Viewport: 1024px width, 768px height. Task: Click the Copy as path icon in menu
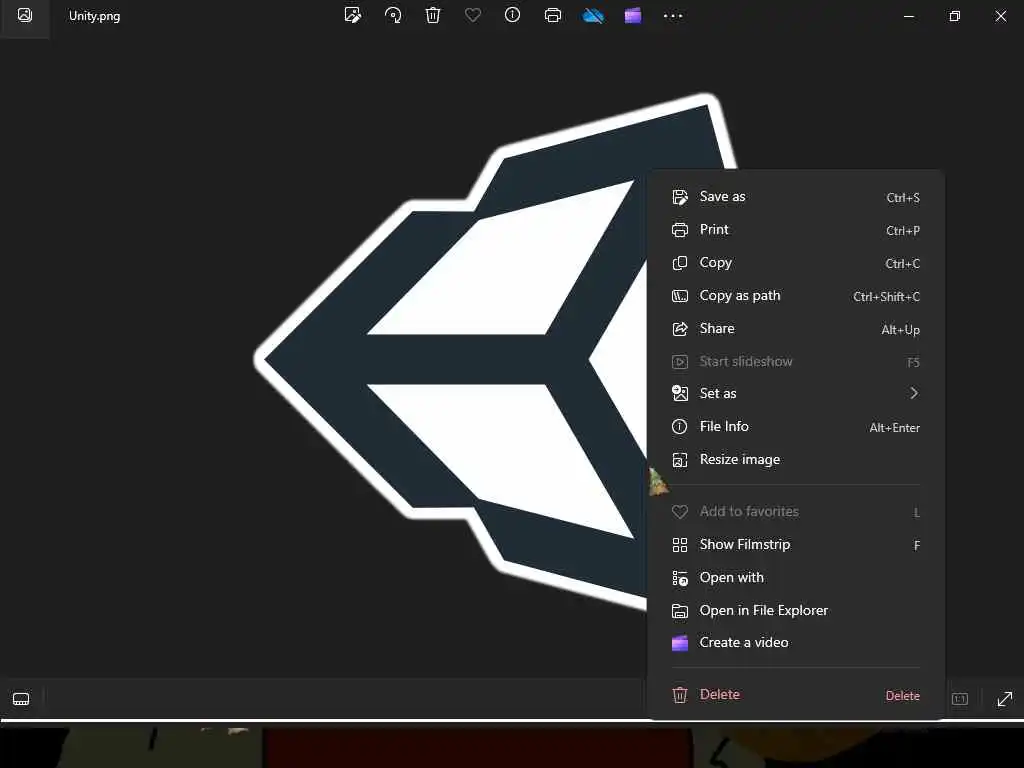680,296
